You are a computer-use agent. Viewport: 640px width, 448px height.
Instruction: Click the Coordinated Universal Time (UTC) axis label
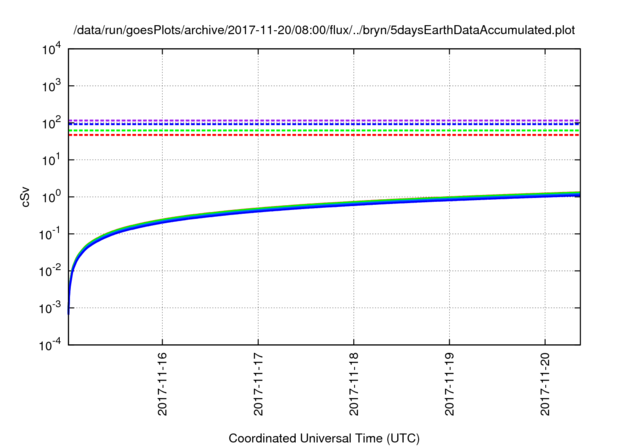click(x=324, y=438)
